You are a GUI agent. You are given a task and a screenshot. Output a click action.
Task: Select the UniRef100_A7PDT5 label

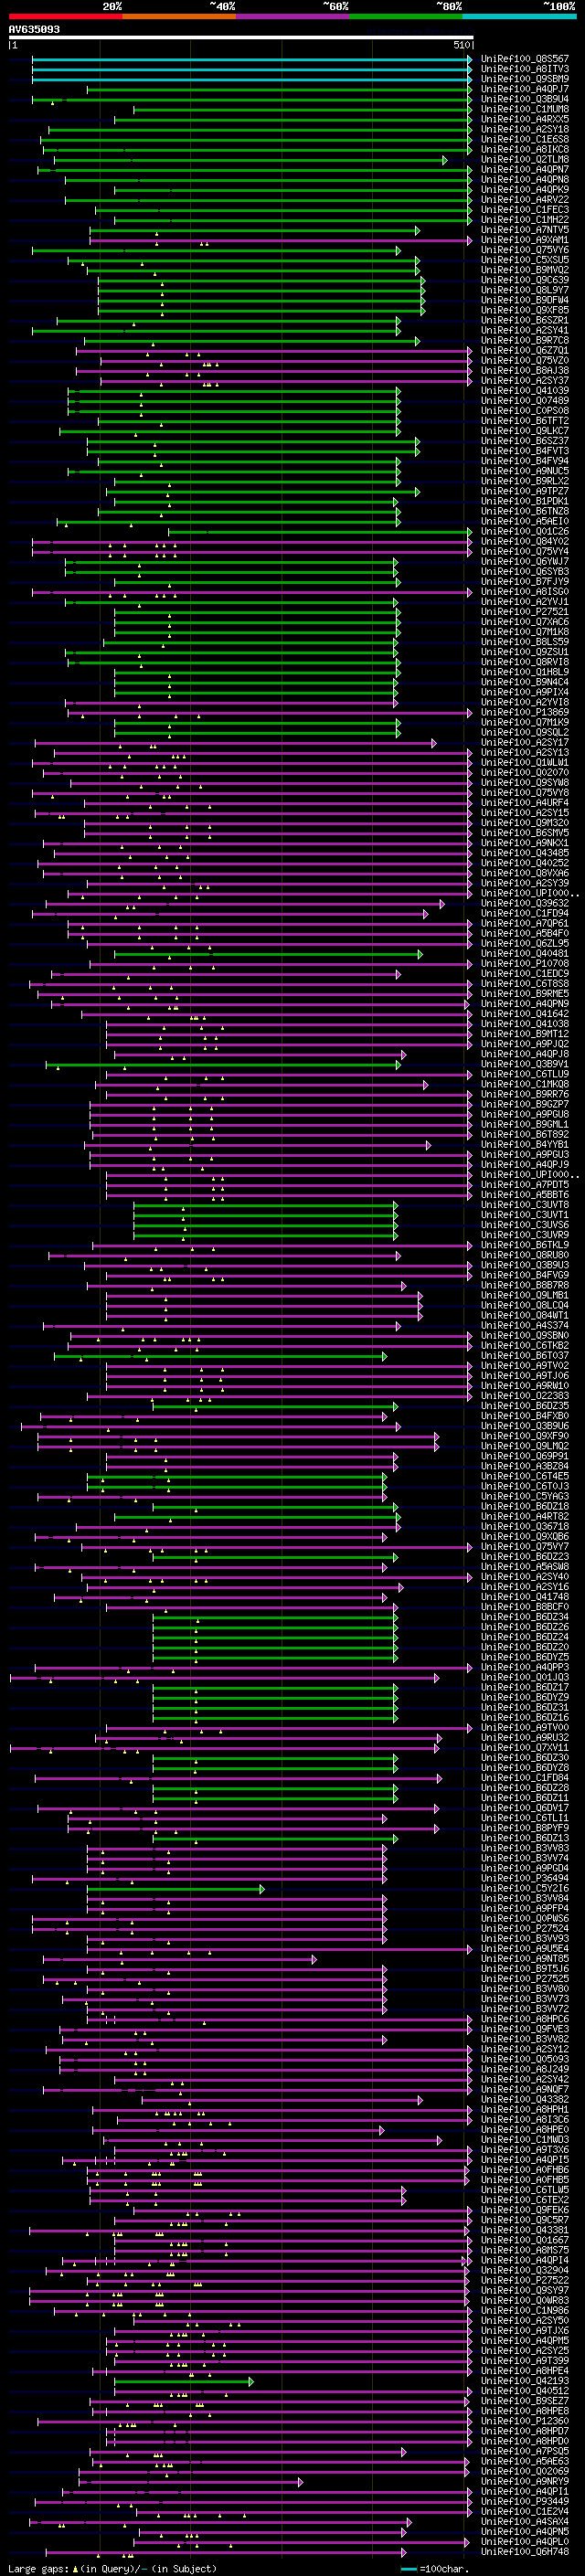(525, 1184)
